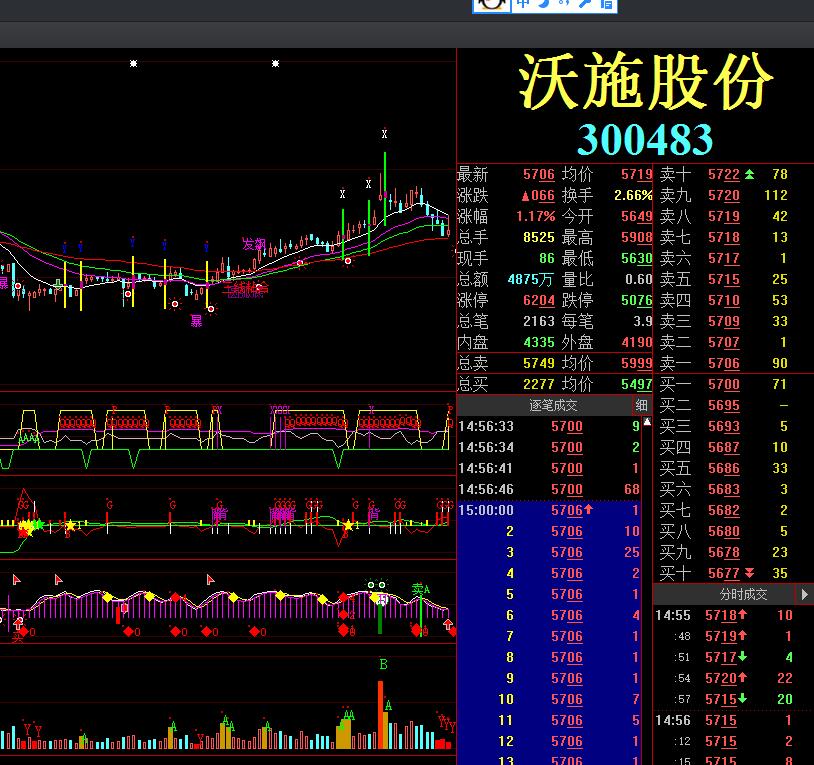
Task: Click the 总额 value 4875万
Action: [530, 279]
